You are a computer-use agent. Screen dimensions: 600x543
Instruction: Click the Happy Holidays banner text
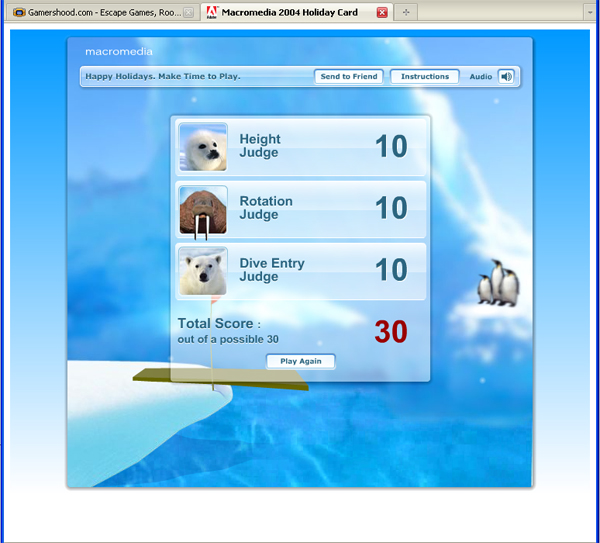click(x=163, y=77)
